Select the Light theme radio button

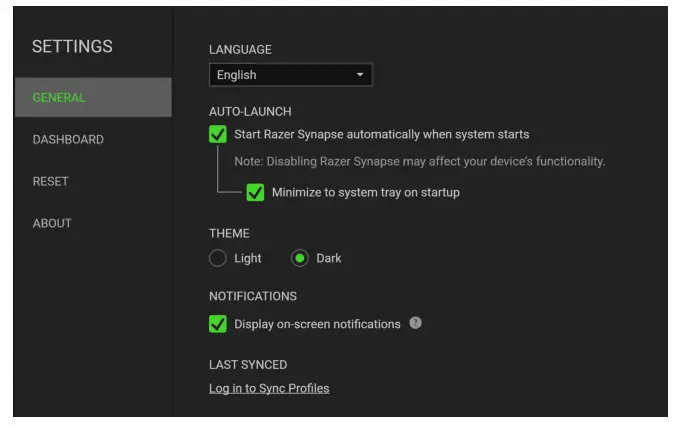coord(218,258)
